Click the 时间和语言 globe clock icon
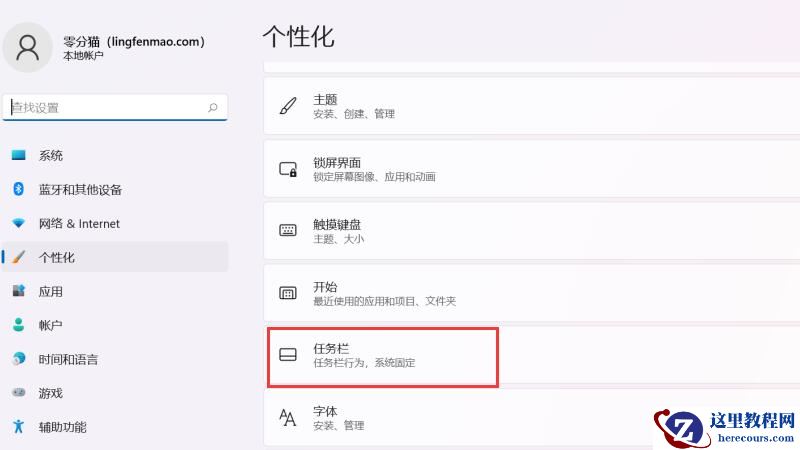This screenshot has width=800, height=450. click(x=19, y=359)
